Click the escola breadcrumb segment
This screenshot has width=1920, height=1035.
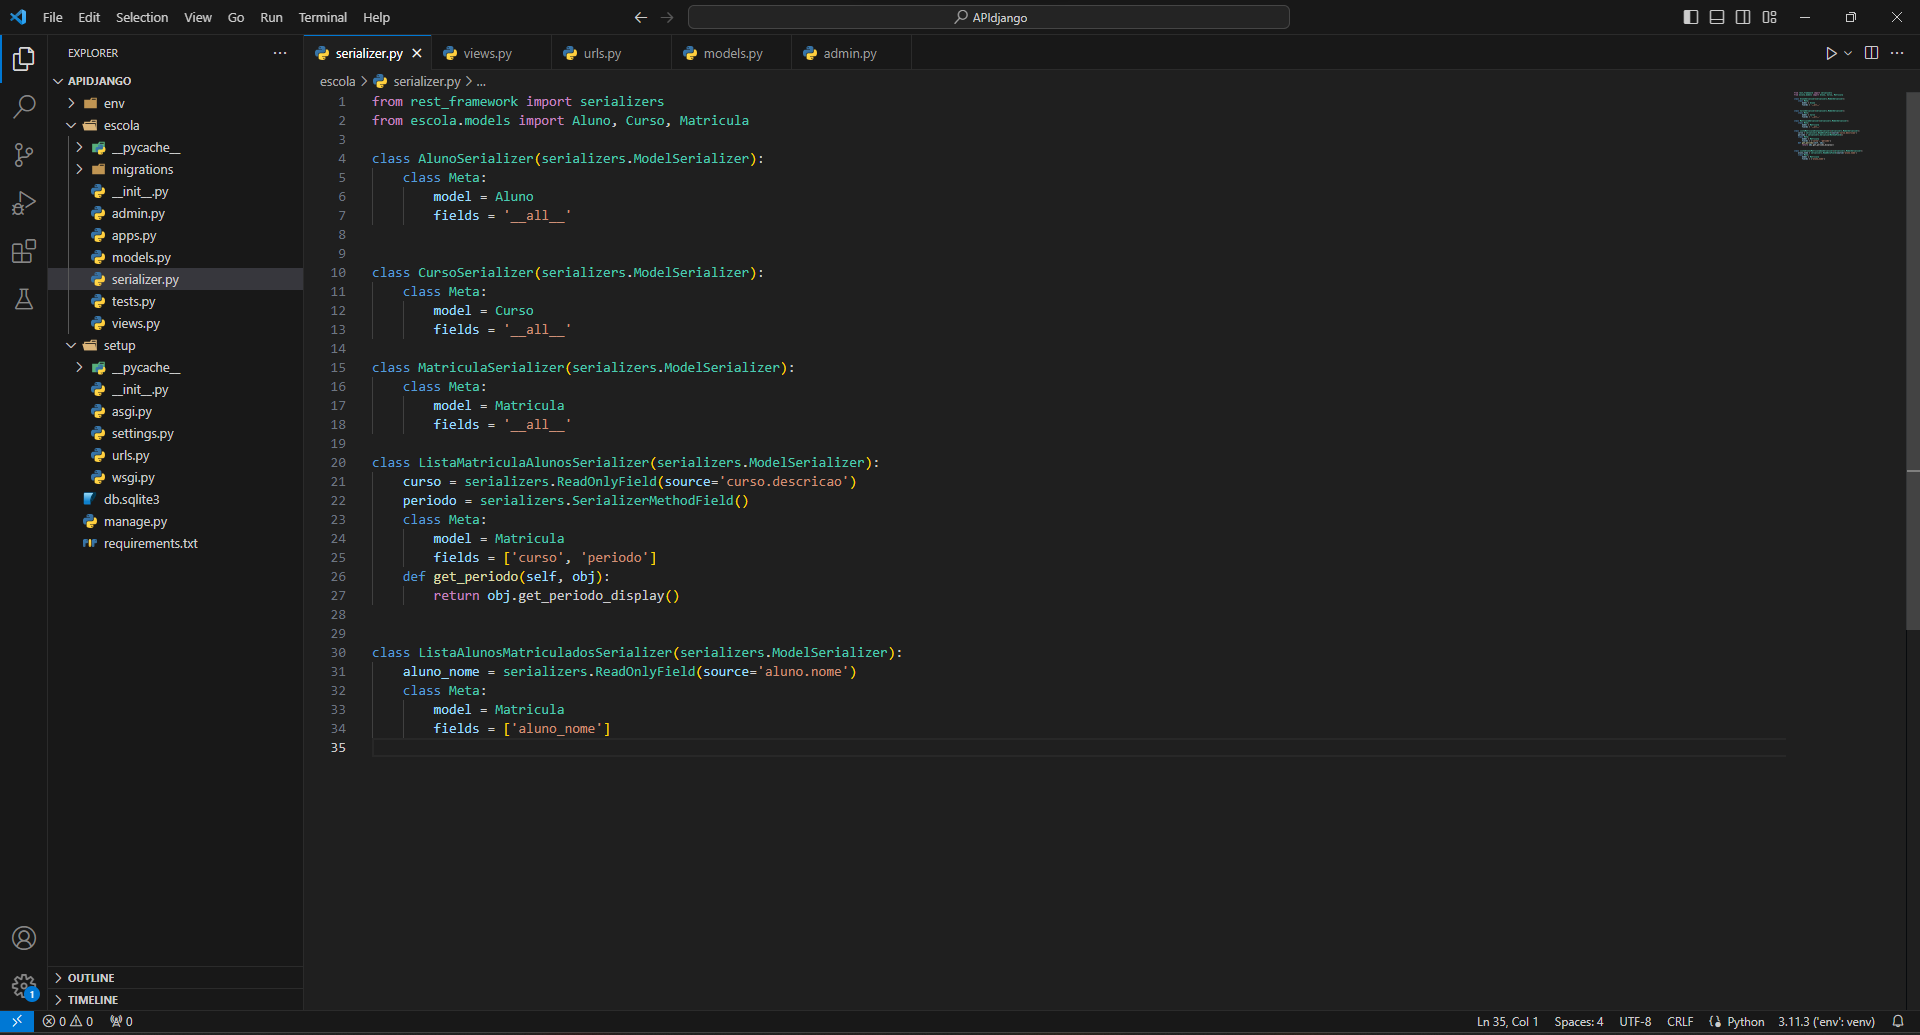pos(337,81)
